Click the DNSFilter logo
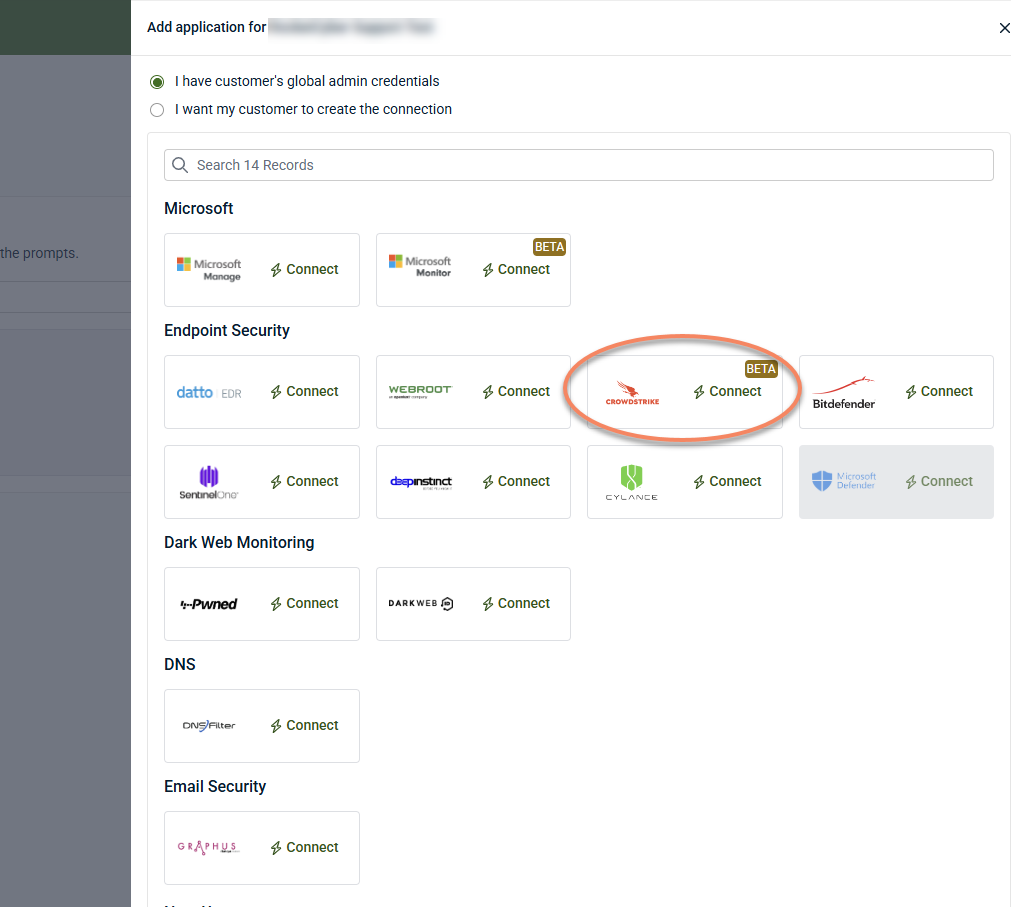 (x=209, y=726)
